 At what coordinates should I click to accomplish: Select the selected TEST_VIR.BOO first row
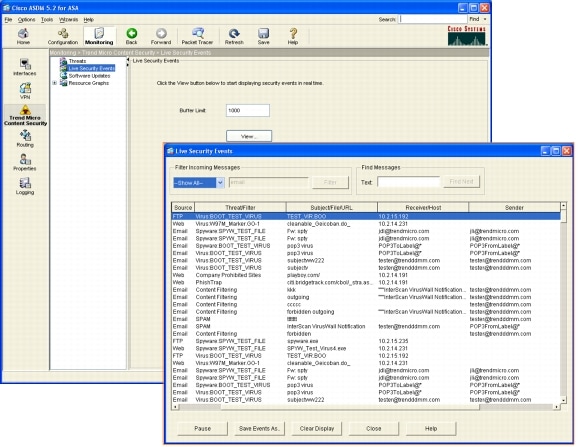point(366,216)
